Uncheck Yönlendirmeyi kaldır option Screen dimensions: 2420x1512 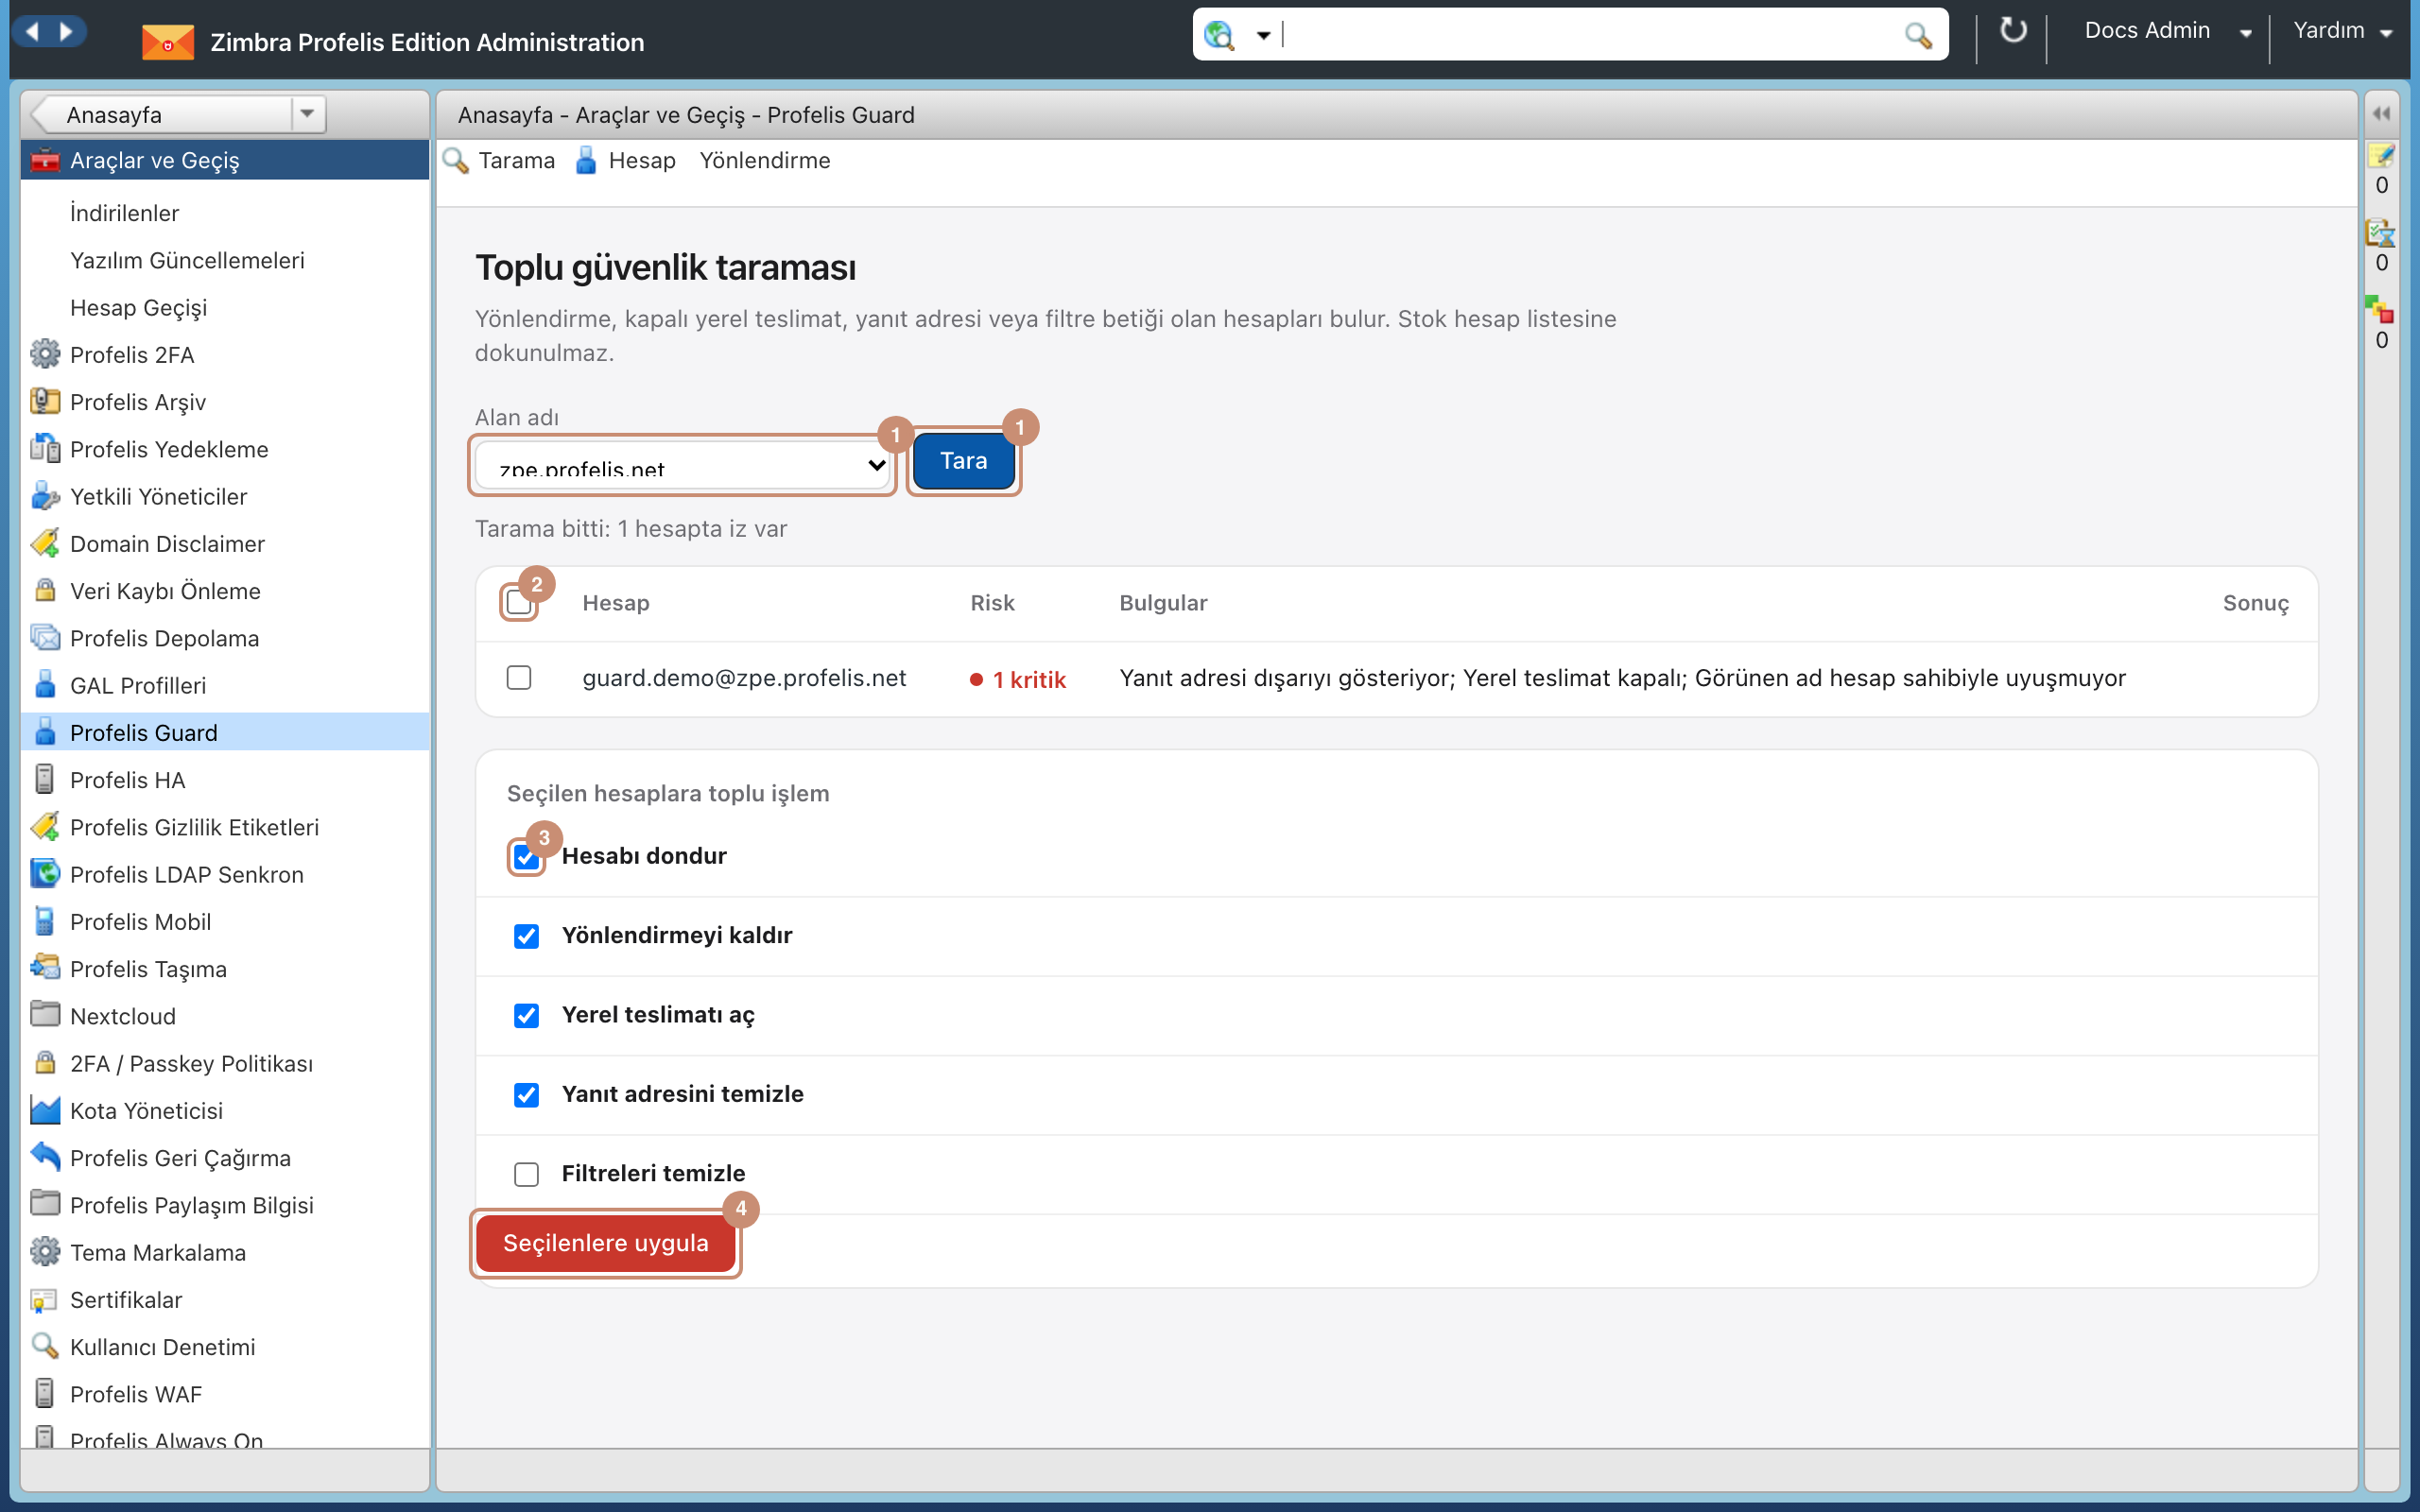click(x=526, y=936)
